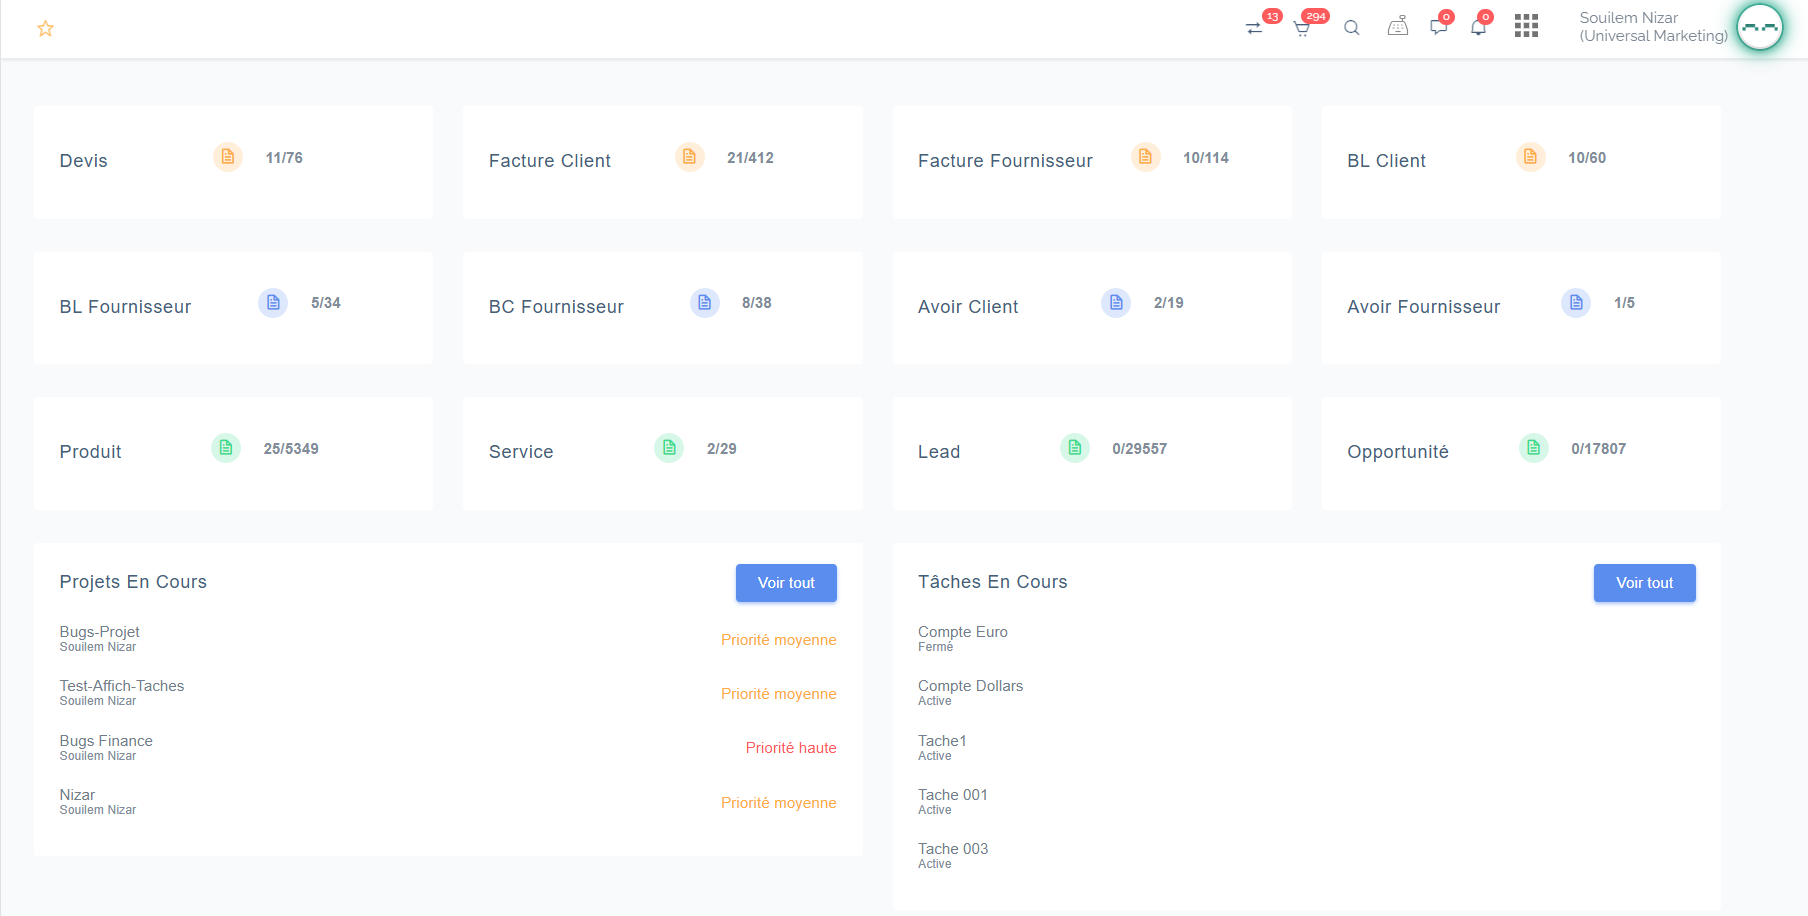Open the shopping cart icon
The width and height of the screenshot is (1808, 916).
[x=1302, y=28]
